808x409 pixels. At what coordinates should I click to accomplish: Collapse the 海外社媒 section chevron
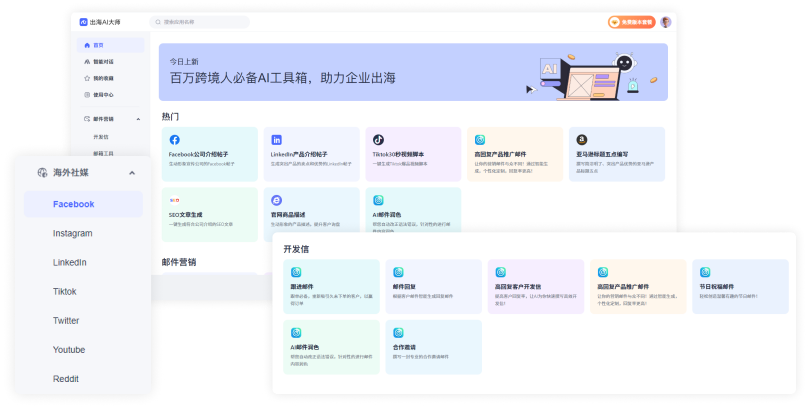click(132, 173)
